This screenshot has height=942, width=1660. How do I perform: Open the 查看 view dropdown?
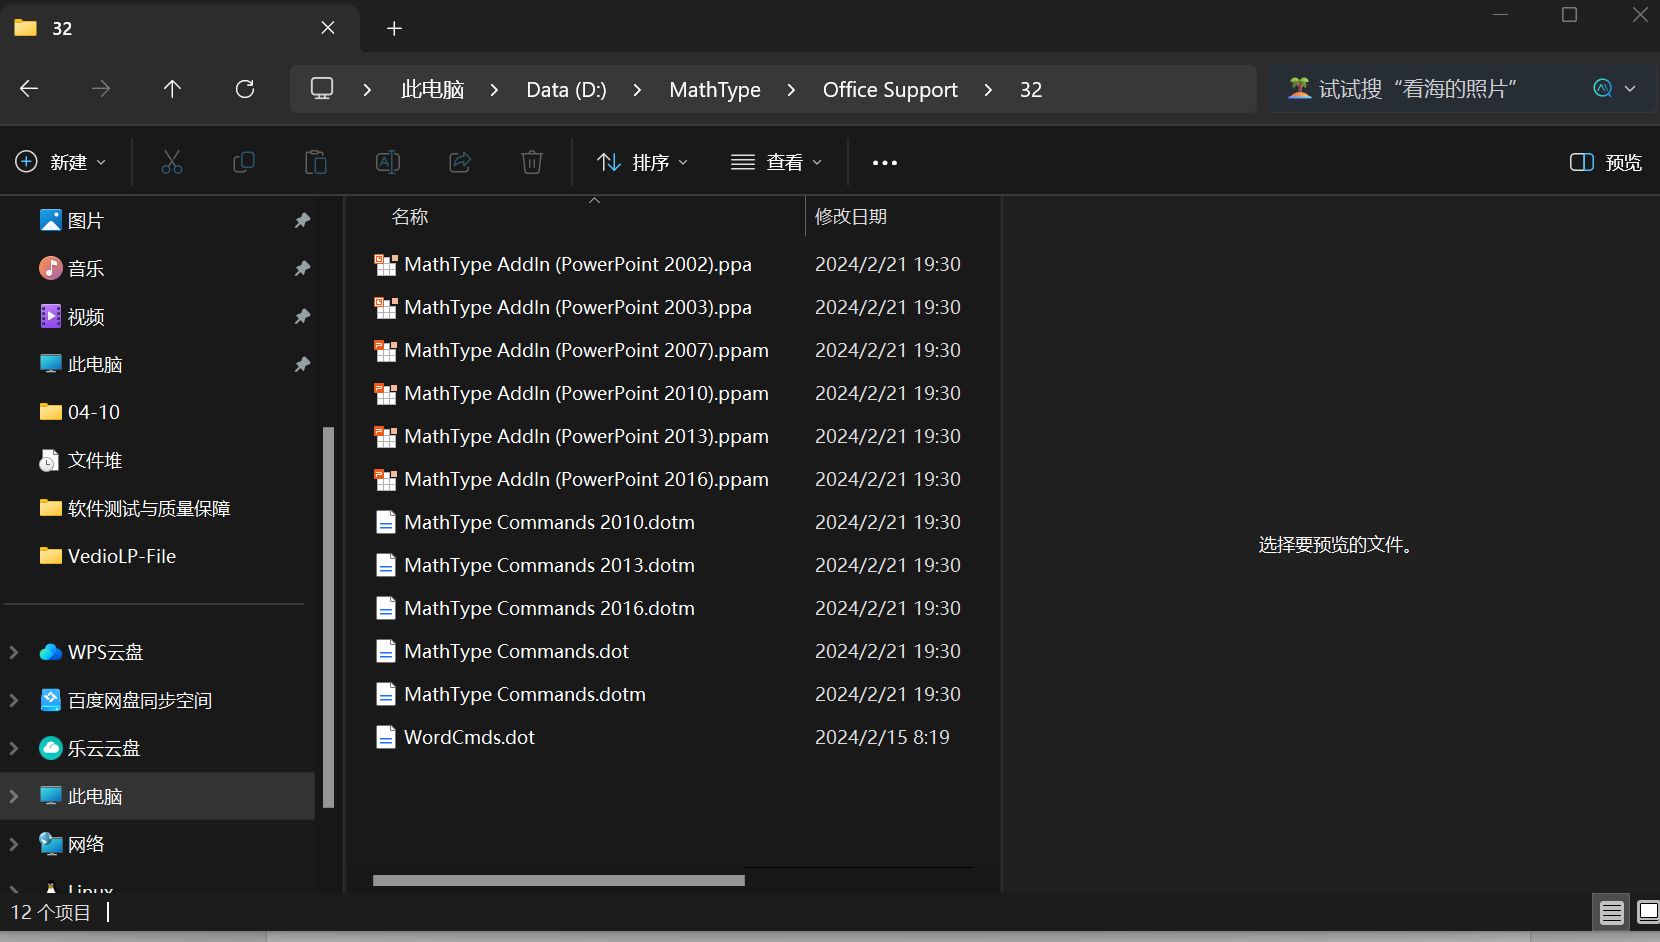tap(777, 162)
